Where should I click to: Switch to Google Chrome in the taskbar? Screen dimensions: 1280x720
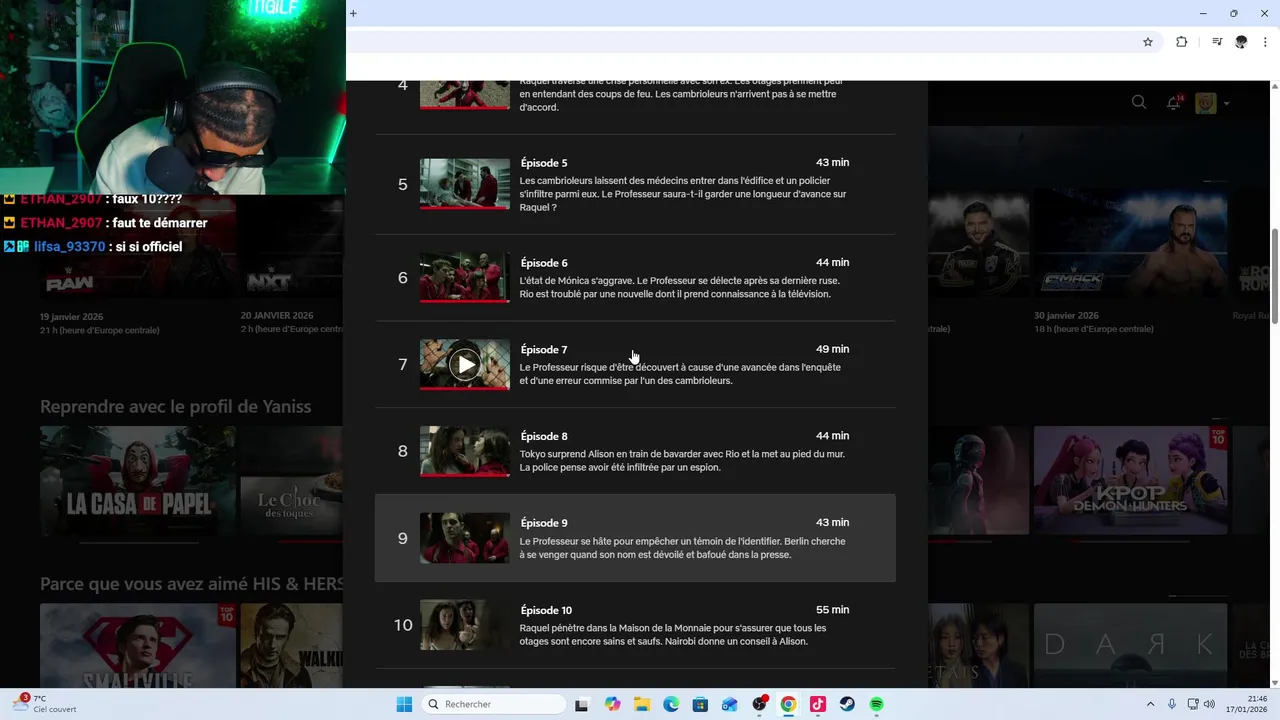click(x=788, y=704)
